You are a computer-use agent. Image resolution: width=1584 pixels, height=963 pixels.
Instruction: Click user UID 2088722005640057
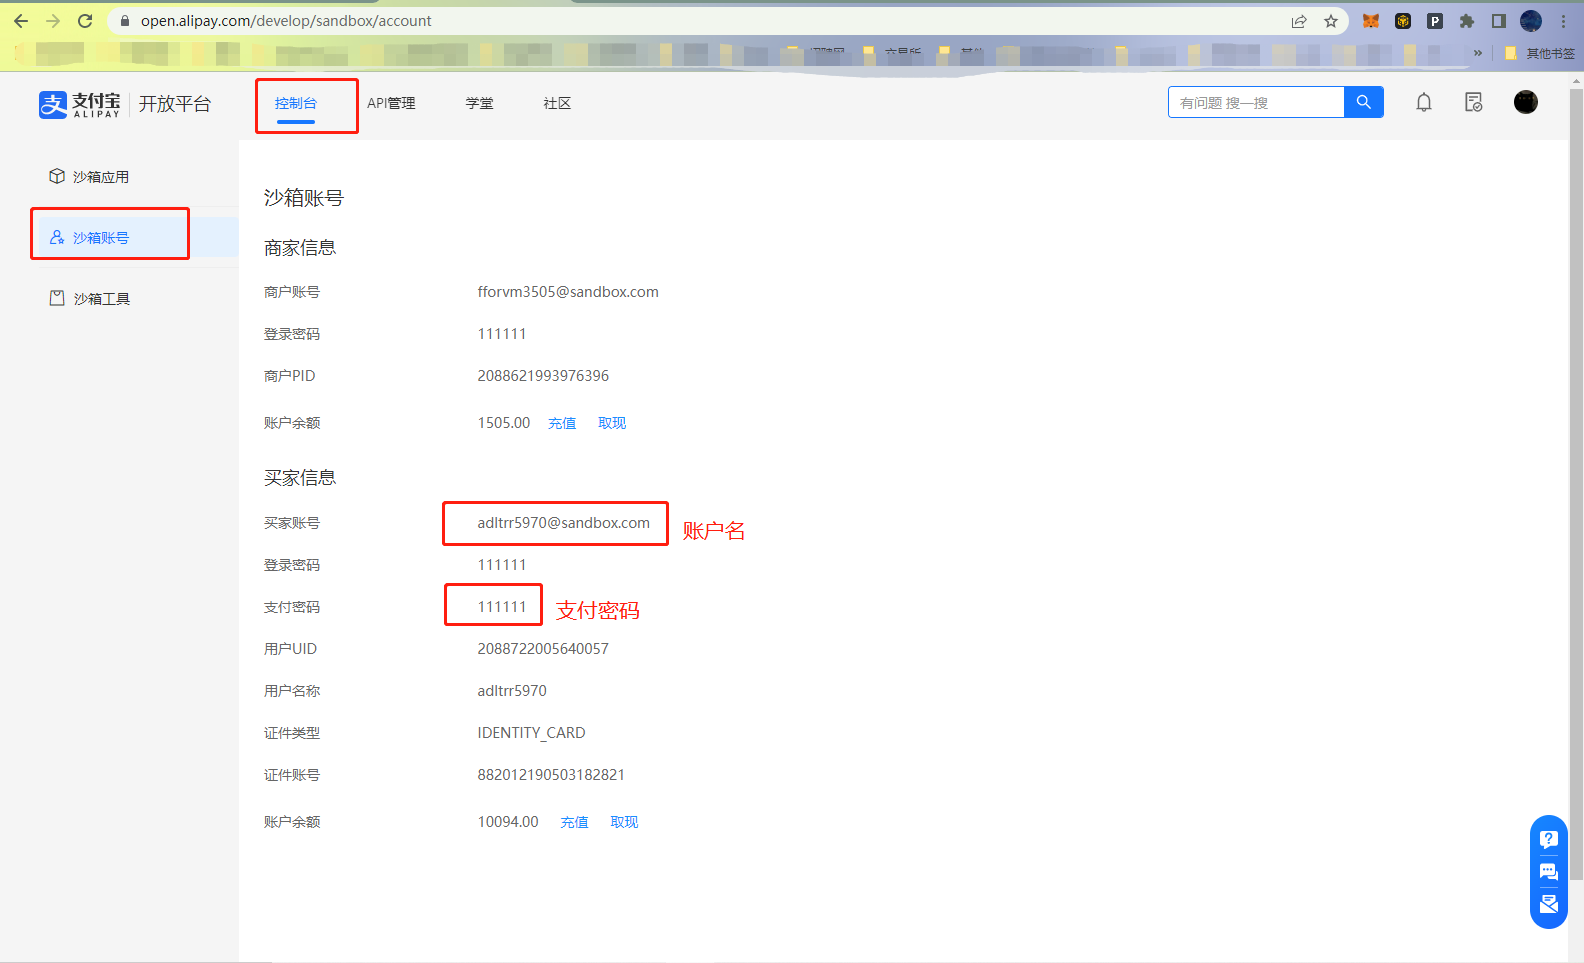tap(543, 649)
